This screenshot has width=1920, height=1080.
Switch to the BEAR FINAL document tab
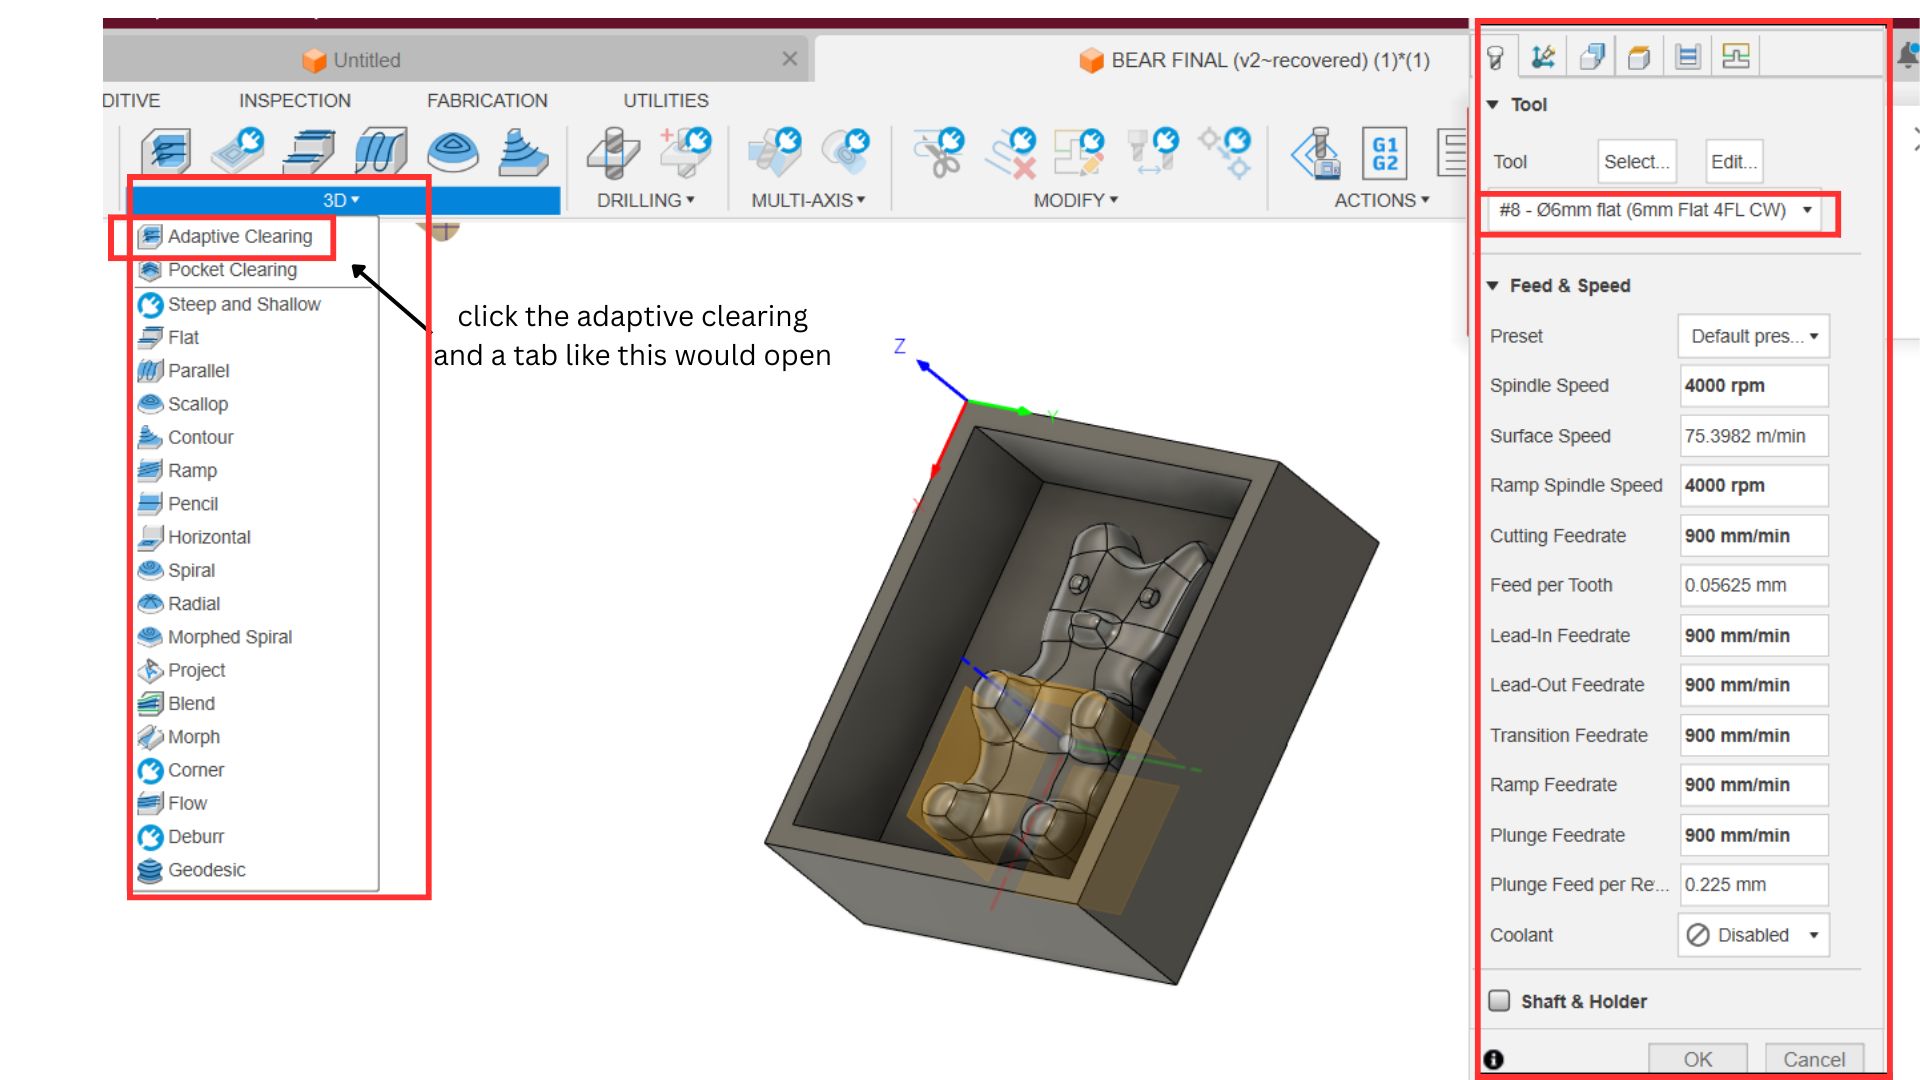pos(1255,60)
